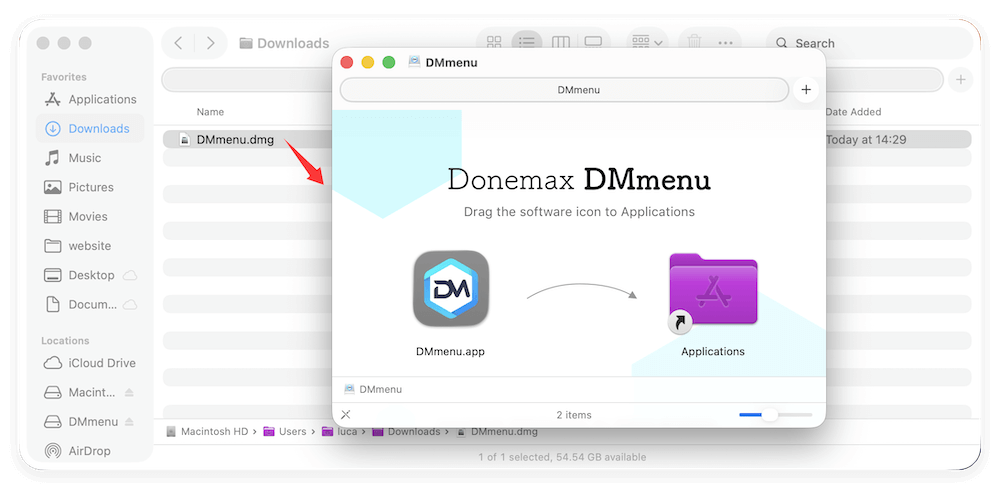The width and height of the screenshot is (1000, 489).
Task: Click Macintosh HD in the path bar
Action: coord(207,432)
